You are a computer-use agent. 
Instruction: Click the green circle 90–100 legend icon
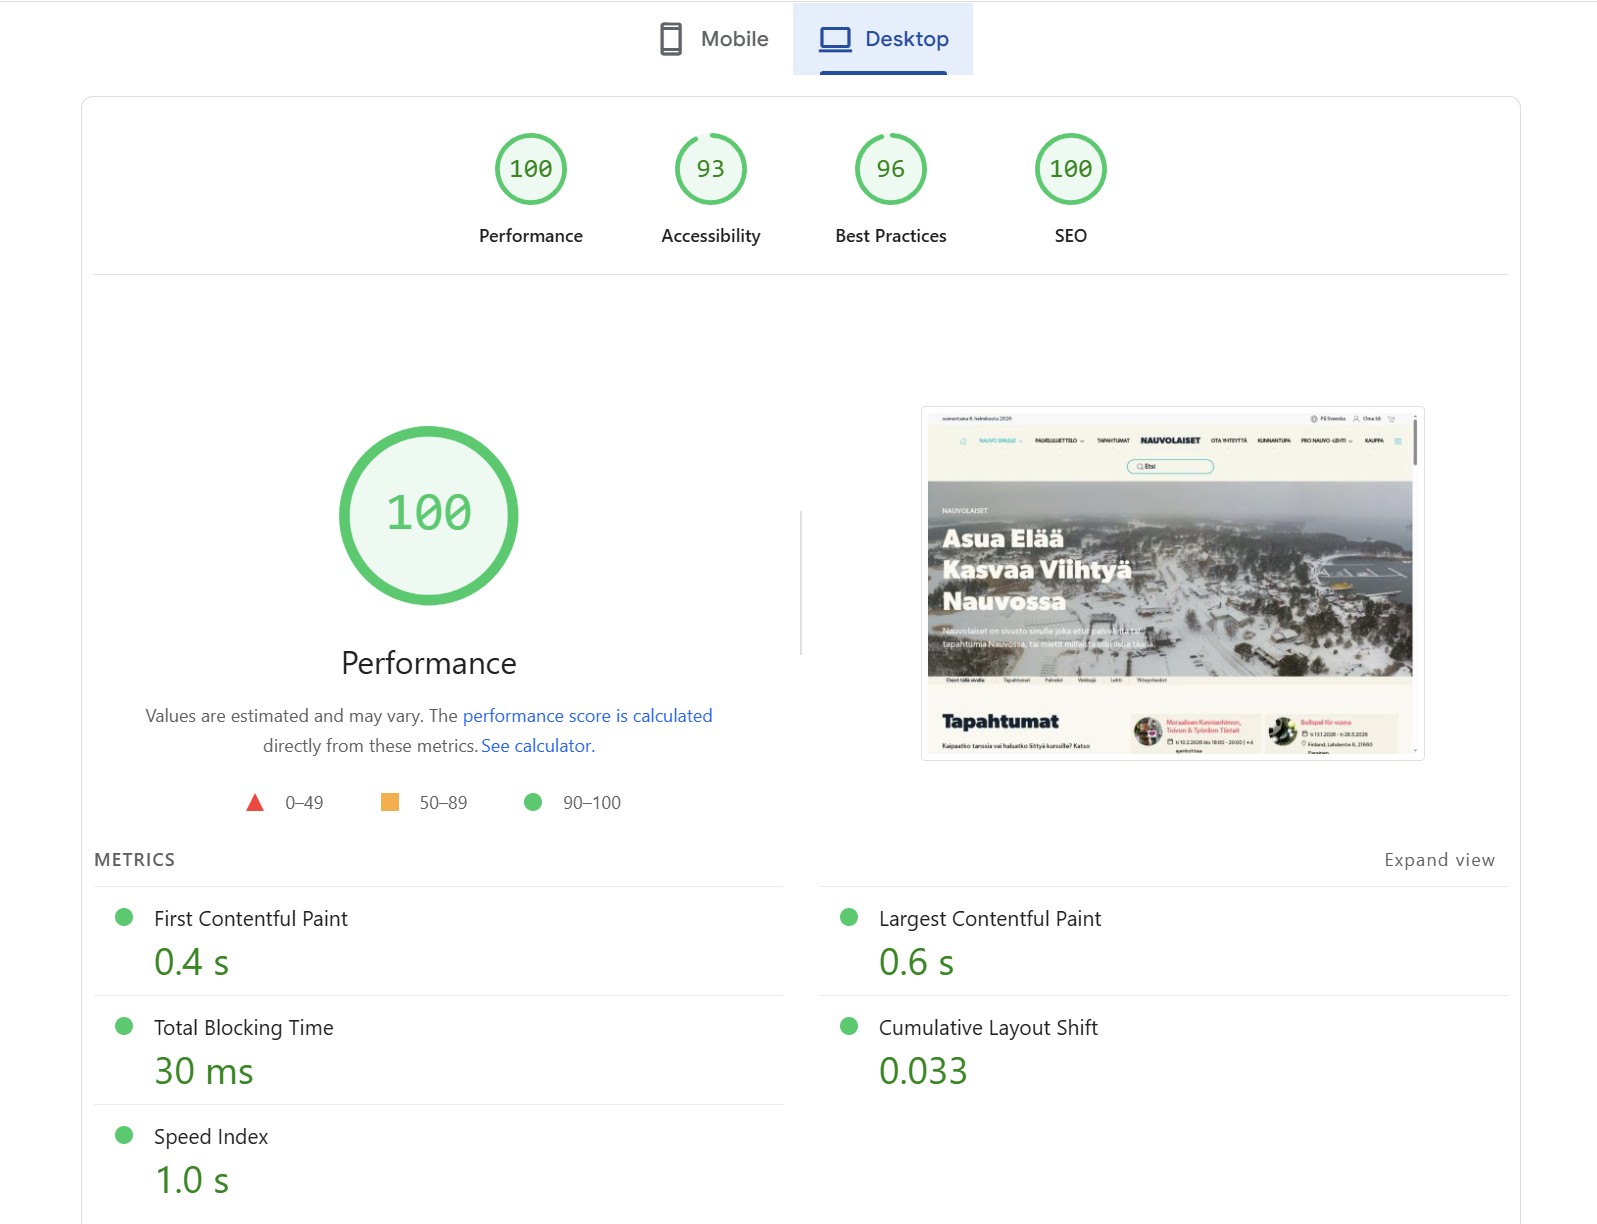[533, 802]
